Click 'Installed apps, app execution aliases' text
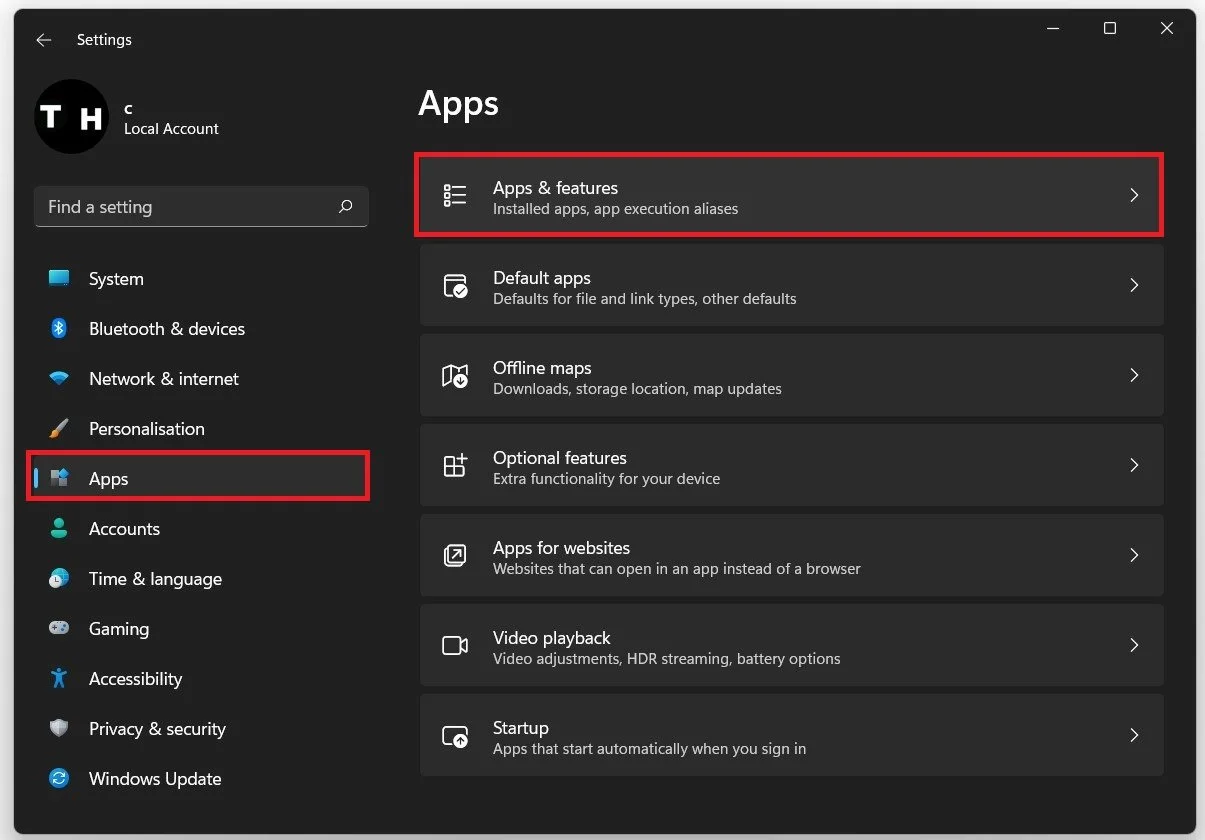Image resolution: width=1205 pixels, height=840 pixels. tap(615, 209)
